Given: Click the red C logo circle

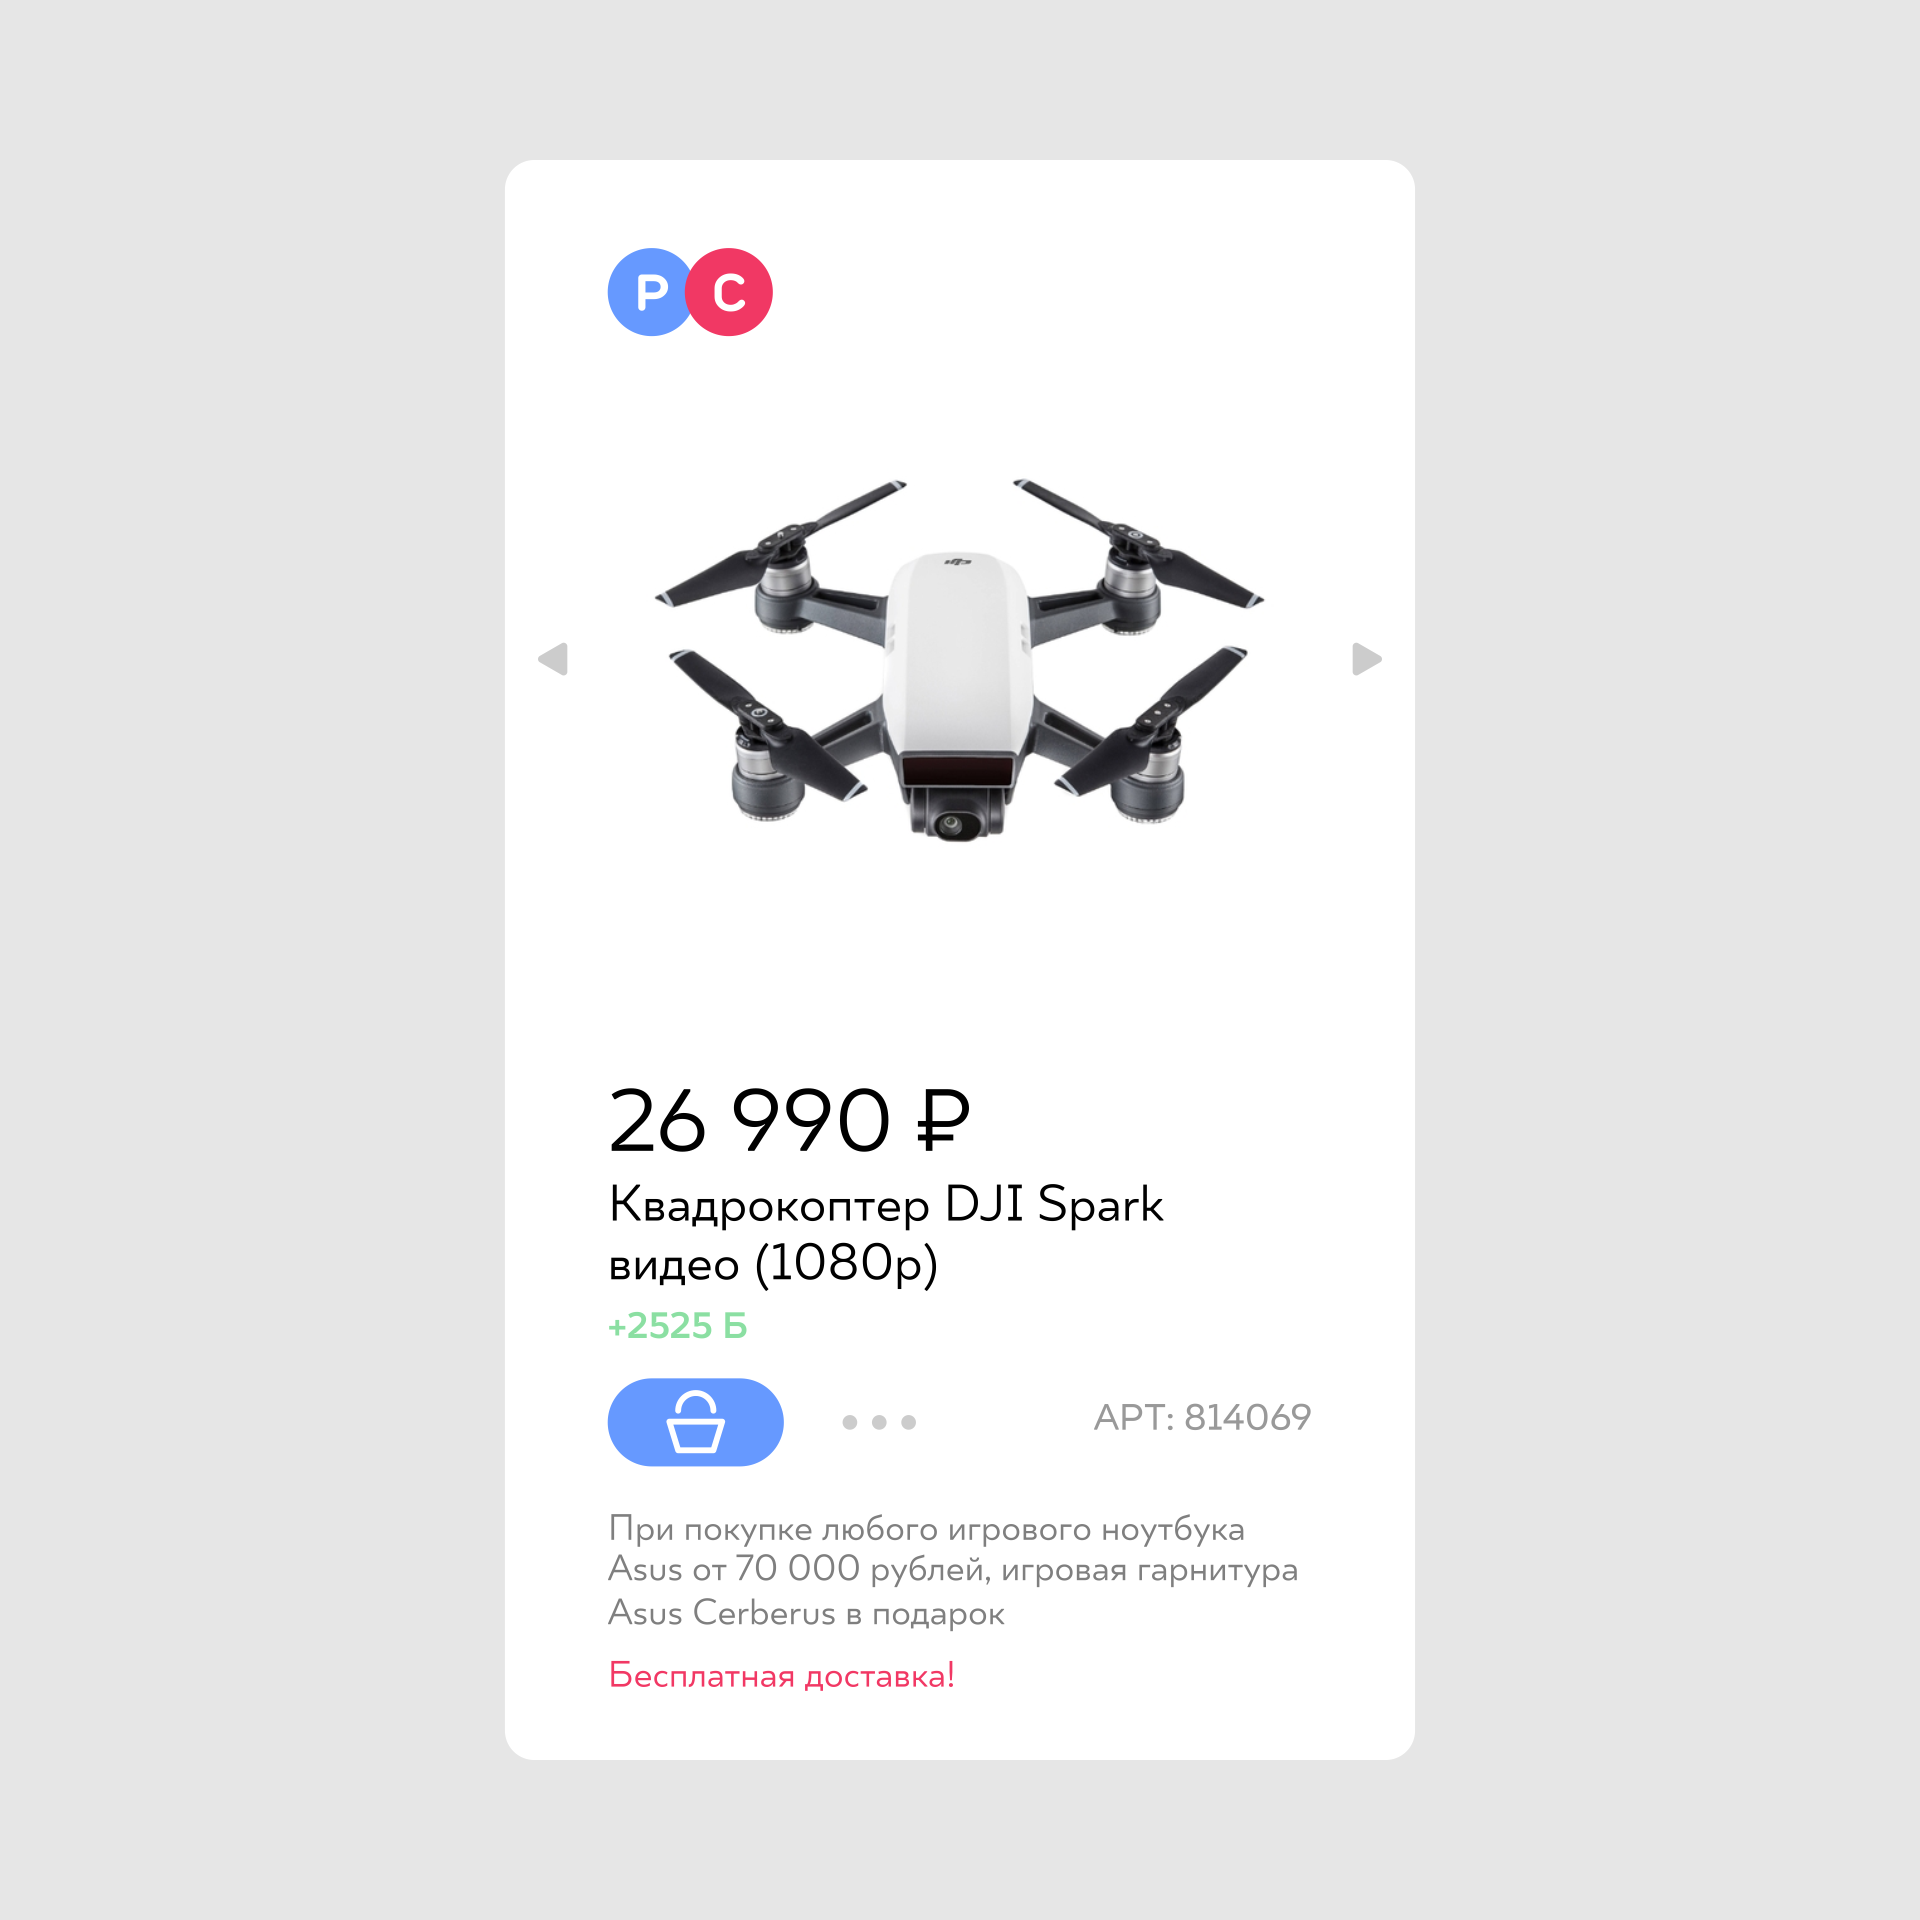Looking at the screenshot, I should click(x=729, y=292).
